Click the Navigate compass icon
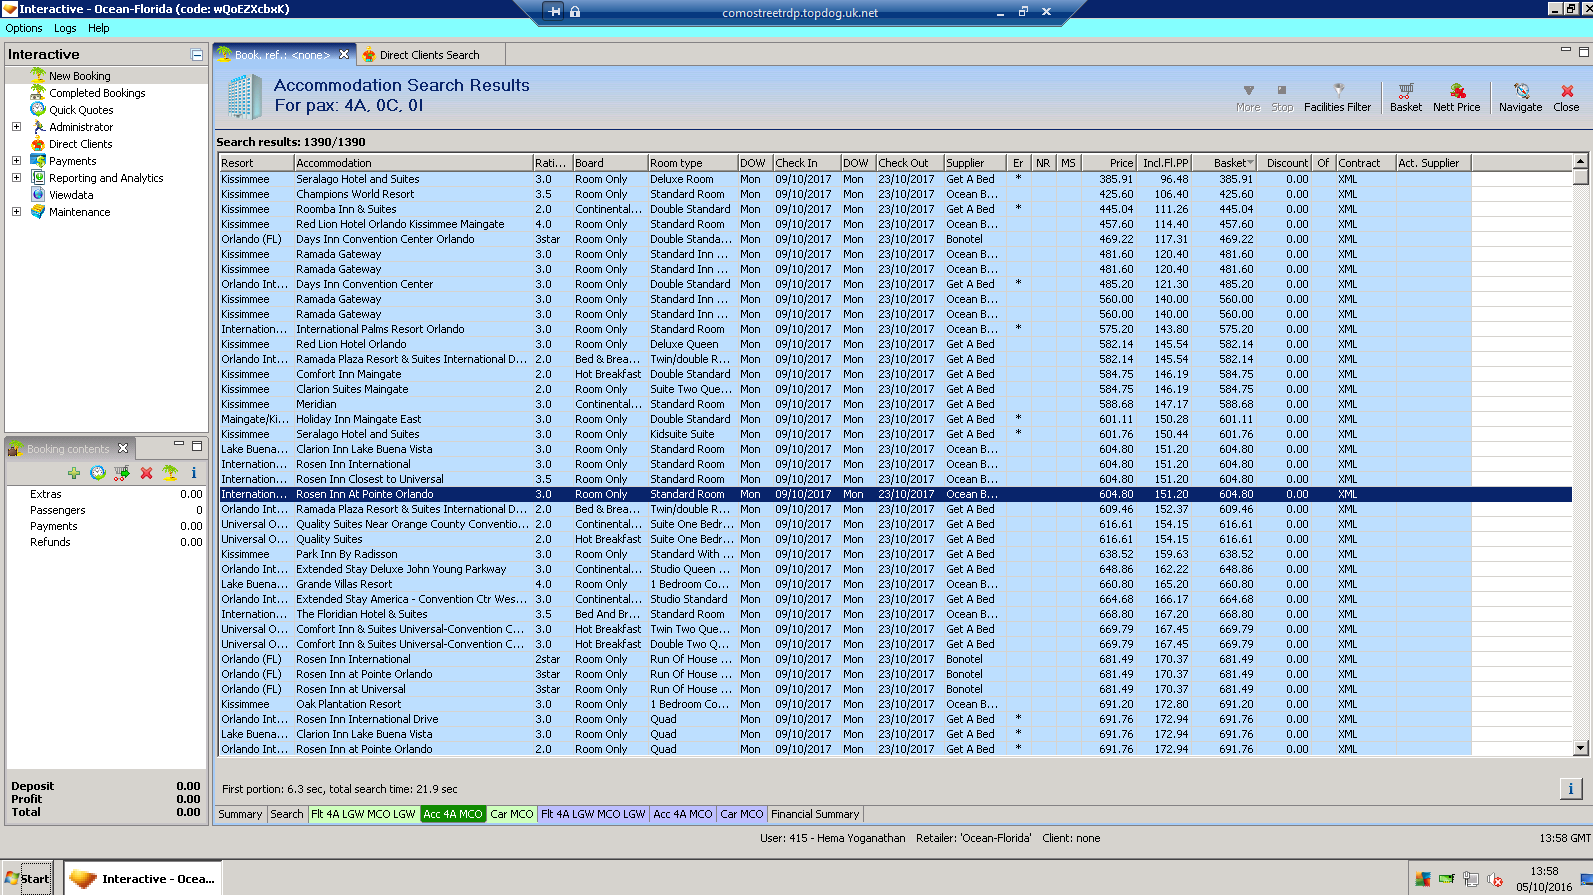 [x=1521, y=91]
